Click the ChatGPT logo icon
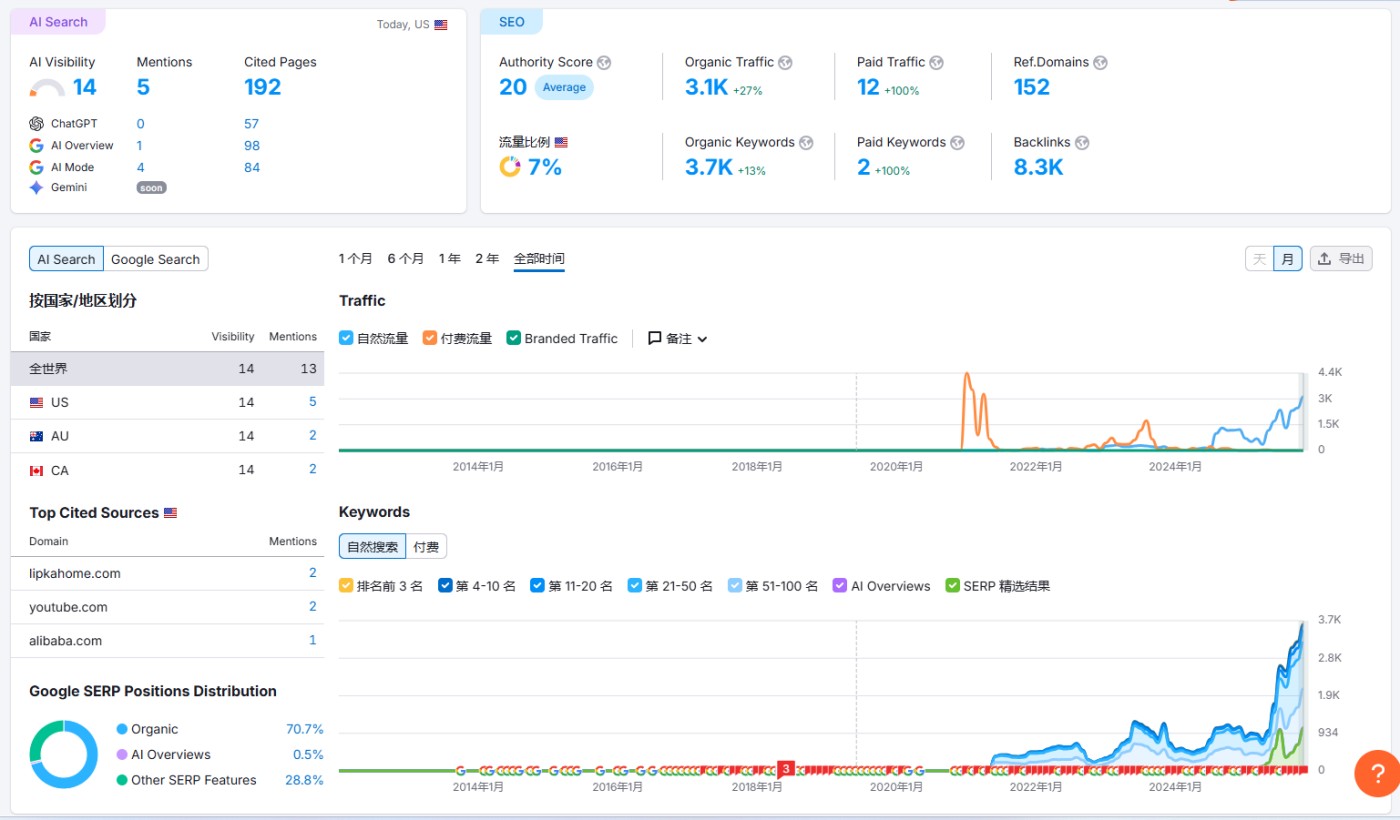The width and height of the screenshot is (1400, 820). coord(37,124)
